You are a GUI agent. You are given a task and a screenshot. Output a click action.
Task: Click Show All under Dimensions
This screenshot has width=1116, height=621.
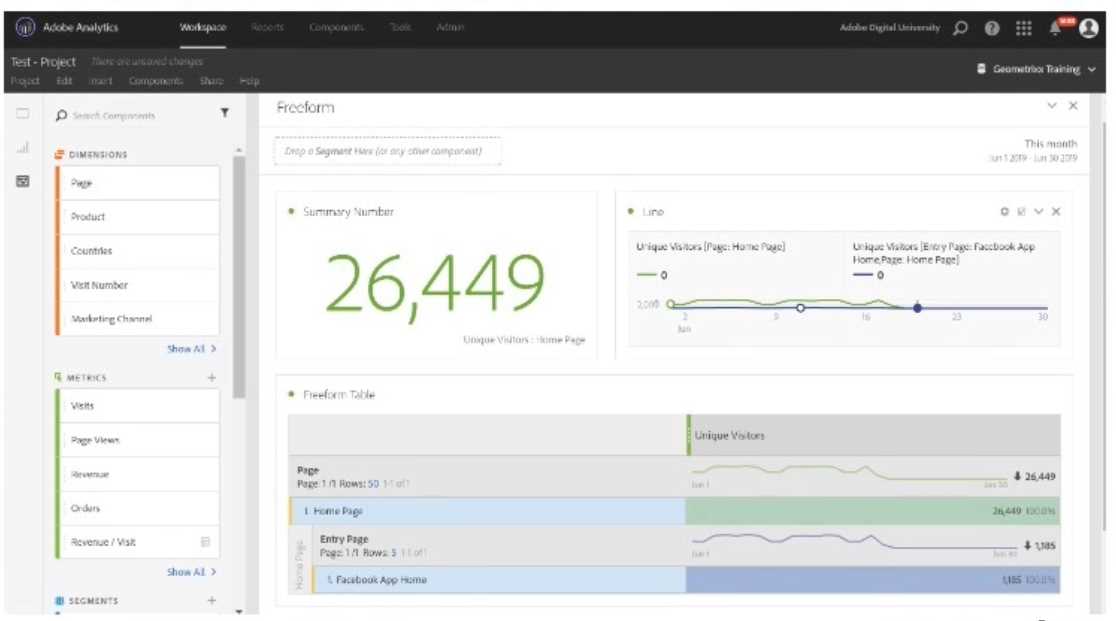click(191, 349)
